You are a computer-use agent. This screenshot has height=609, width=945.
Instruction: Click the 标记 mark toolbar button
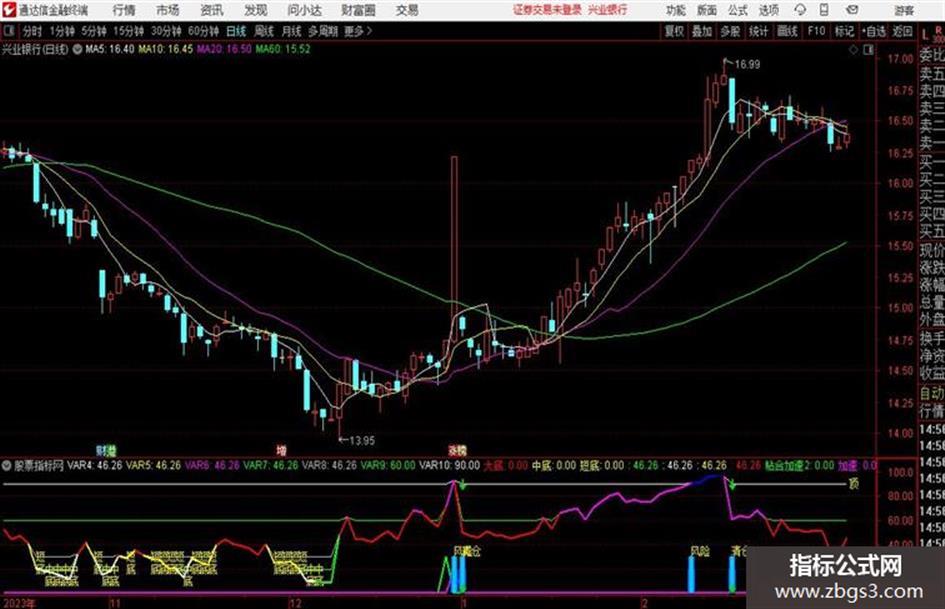pos(844,31)
